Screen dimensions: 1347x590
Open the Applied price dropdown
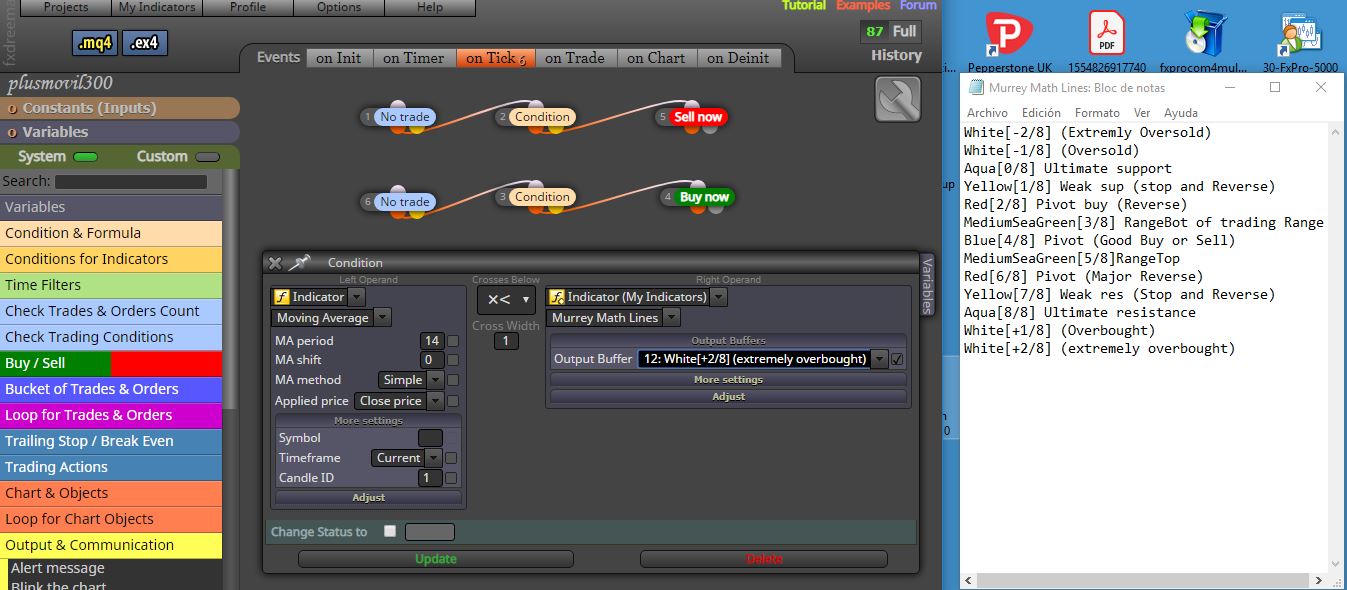pos(435,401)
